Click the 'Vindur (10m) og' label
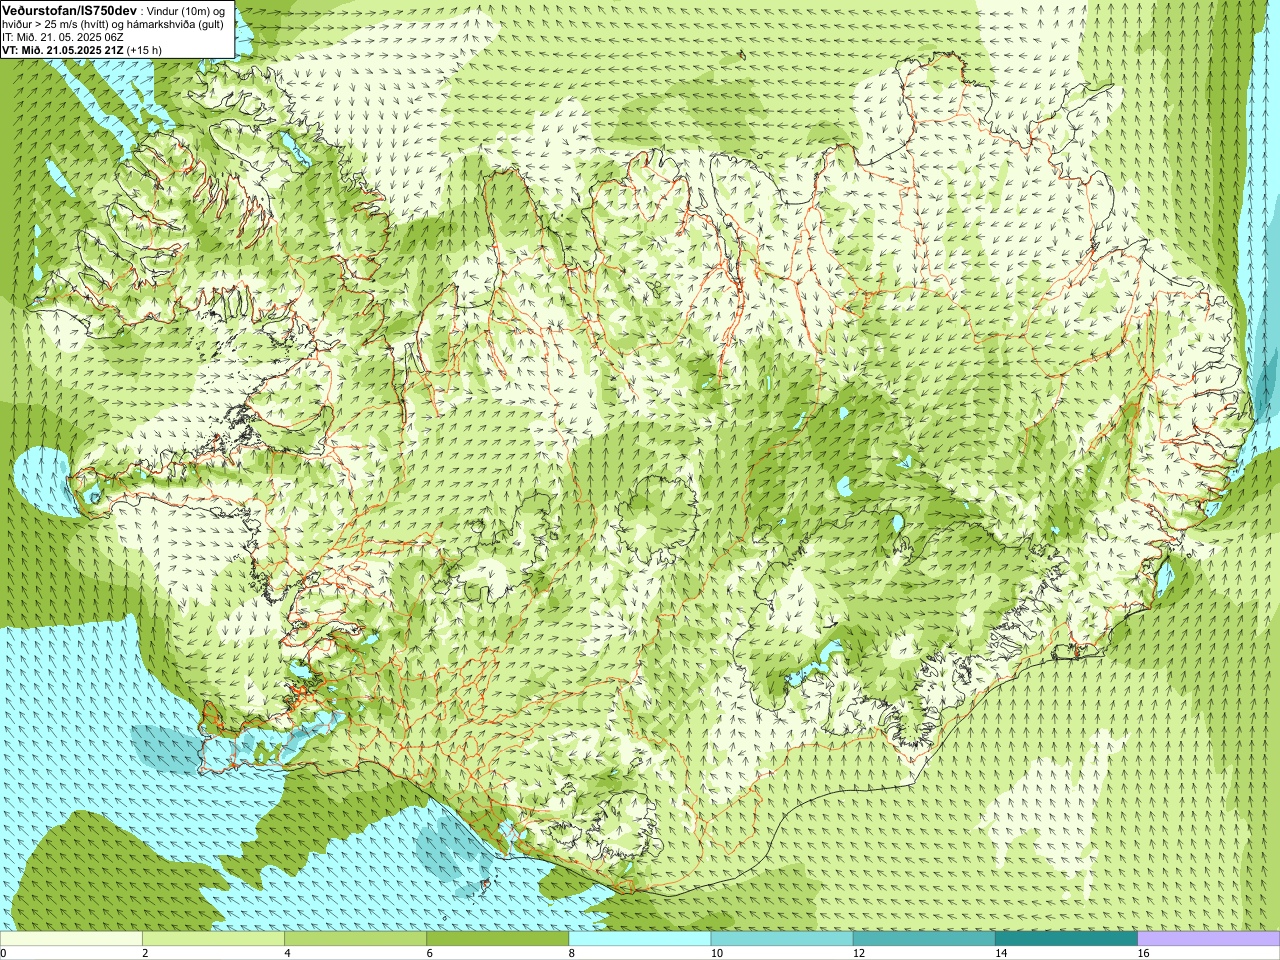1280x960 pixels. point(186,10)
